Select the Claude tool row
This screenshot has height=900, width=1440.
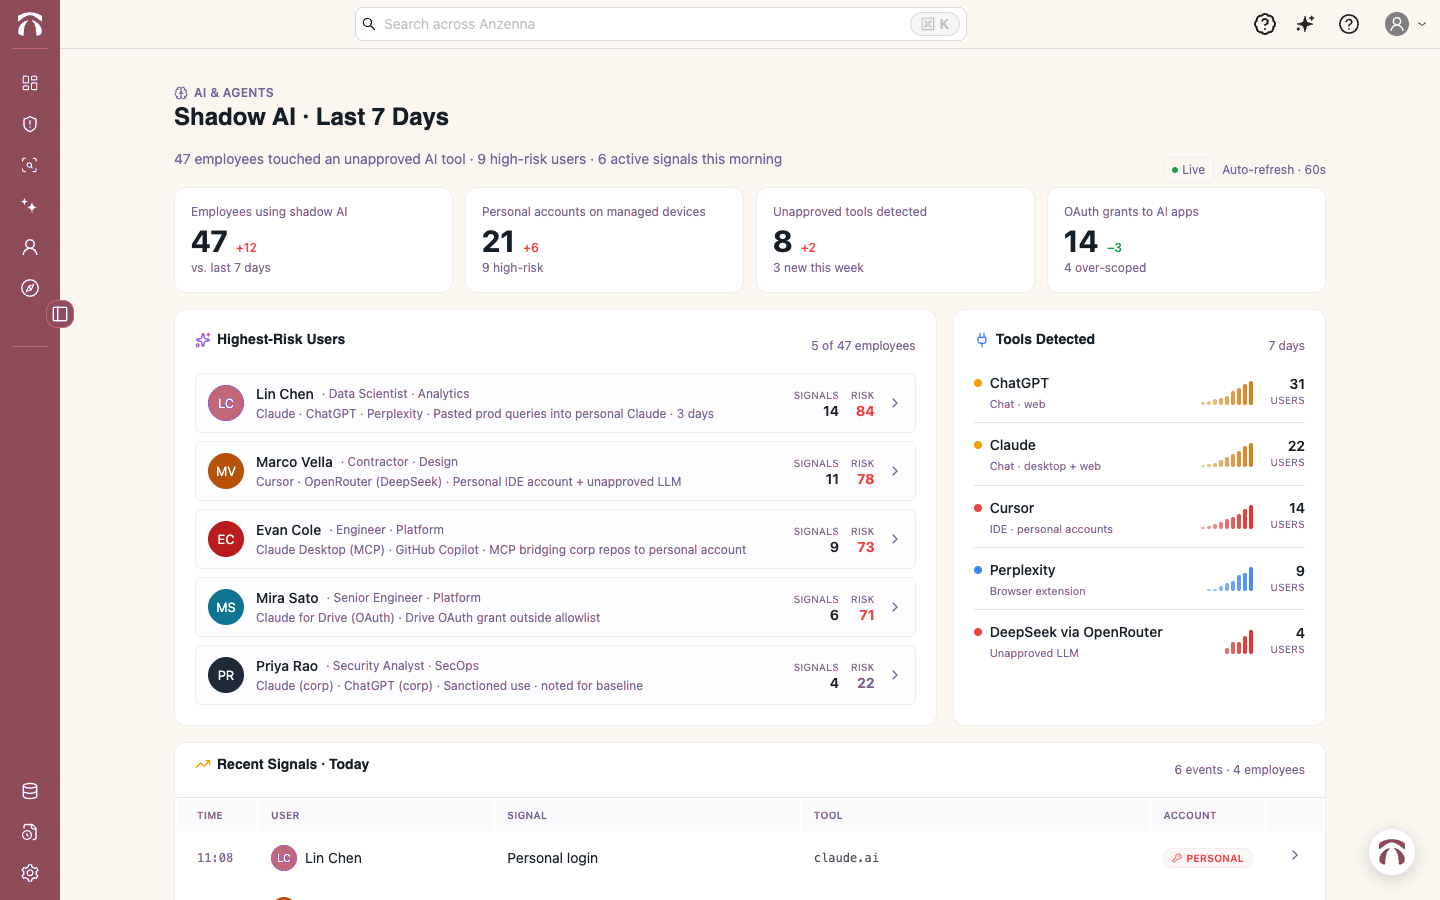1139,455
